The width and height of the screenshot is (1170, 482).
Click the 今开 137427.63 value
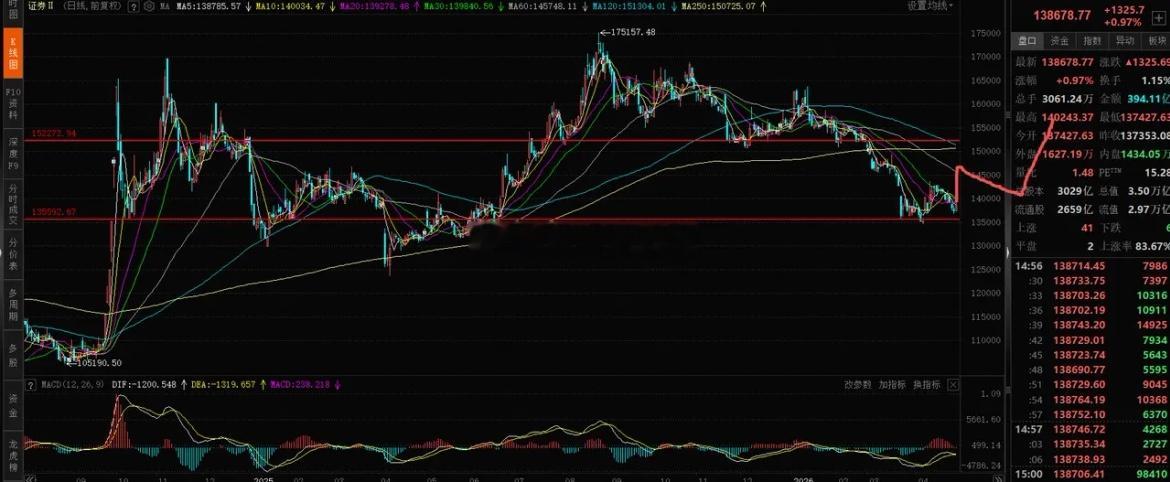(1067, 136)
